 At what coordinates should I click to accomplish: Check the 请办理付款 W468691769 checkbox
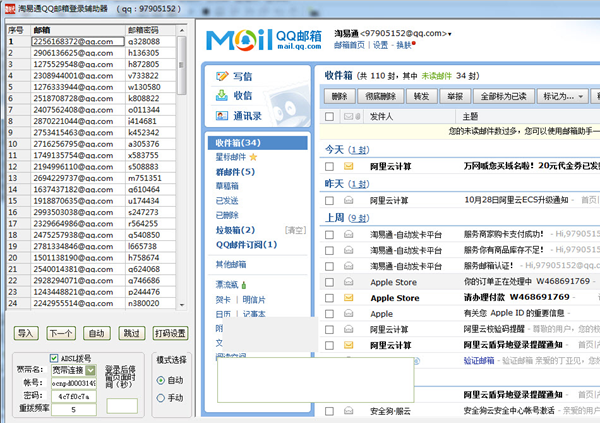coord(329,298)
